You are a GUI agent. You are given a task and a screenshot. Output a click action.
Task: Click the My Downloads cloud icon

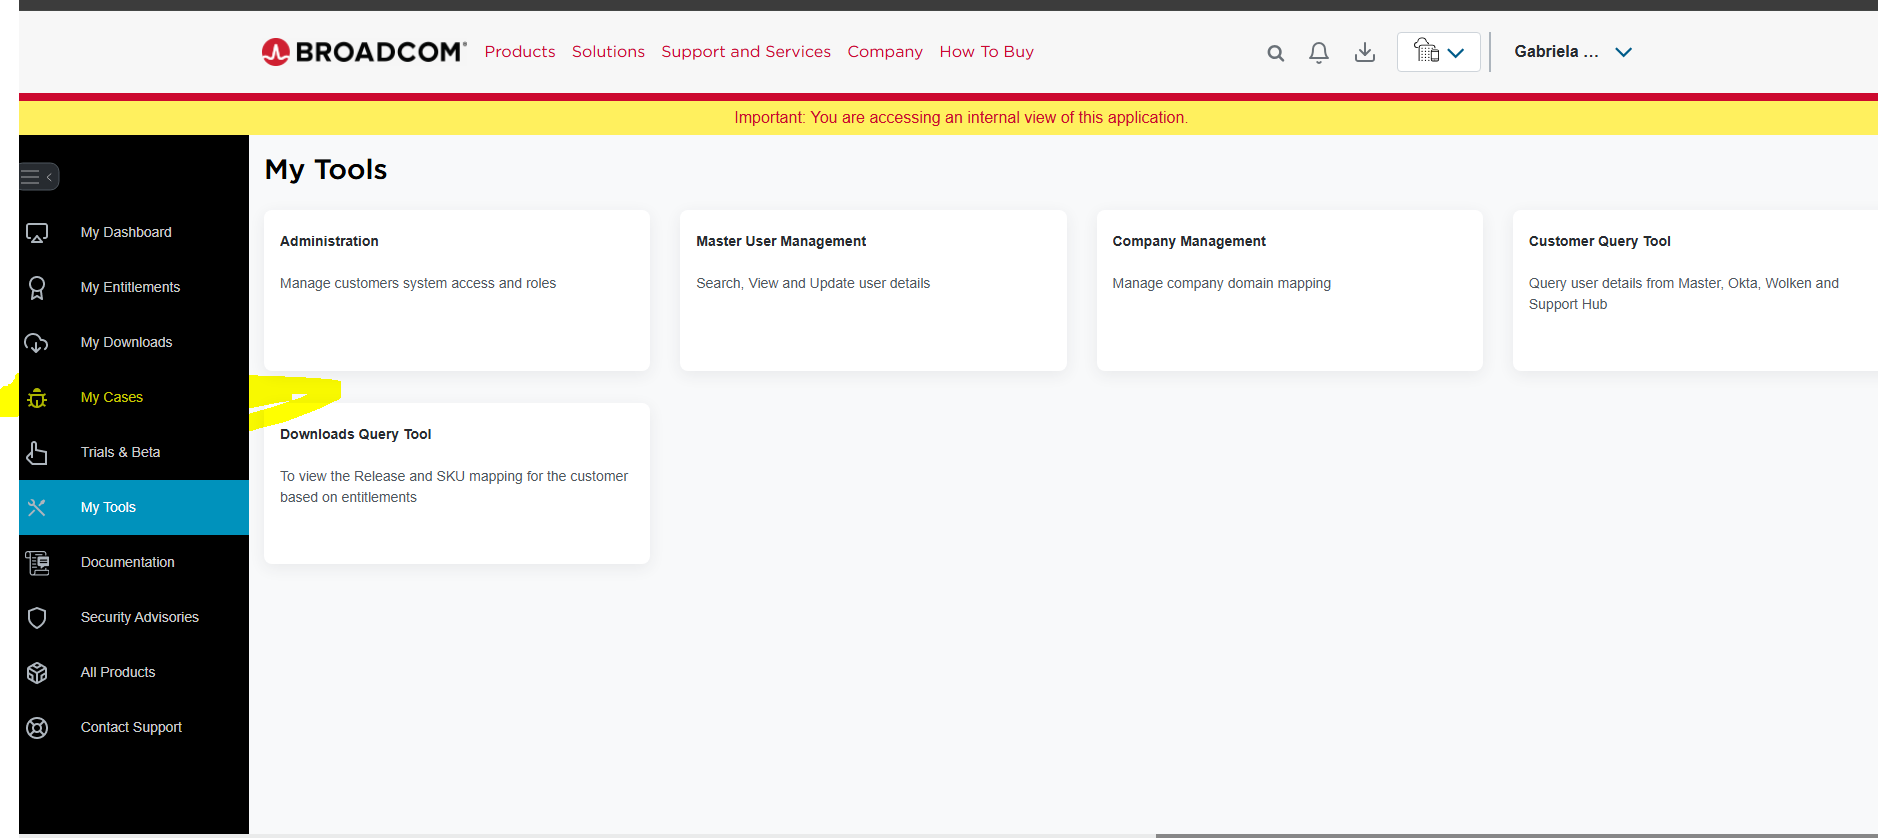37,343
